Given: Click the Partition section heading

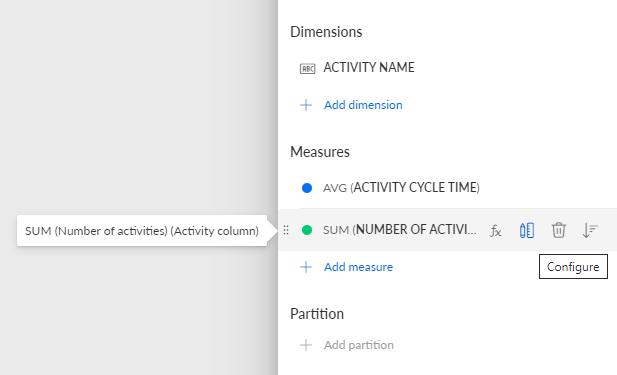Looking at the screenshot, I should pyautogui.click(x=317, y=314).
